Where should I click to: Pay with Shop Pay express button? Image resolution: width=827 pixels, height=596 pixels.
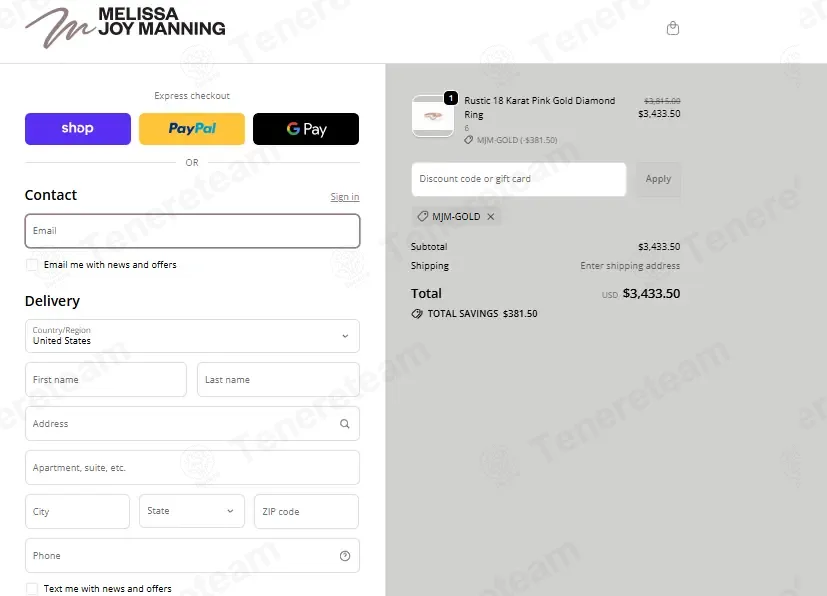click(x=78, y=129)
